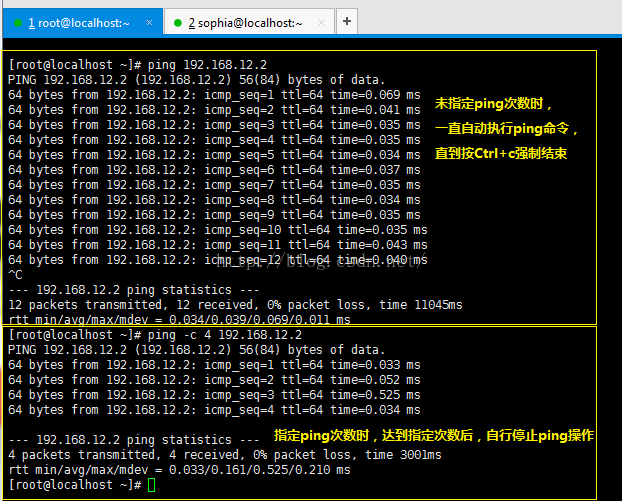Click green status dot on sophia tab

click(x=178, y=23)
